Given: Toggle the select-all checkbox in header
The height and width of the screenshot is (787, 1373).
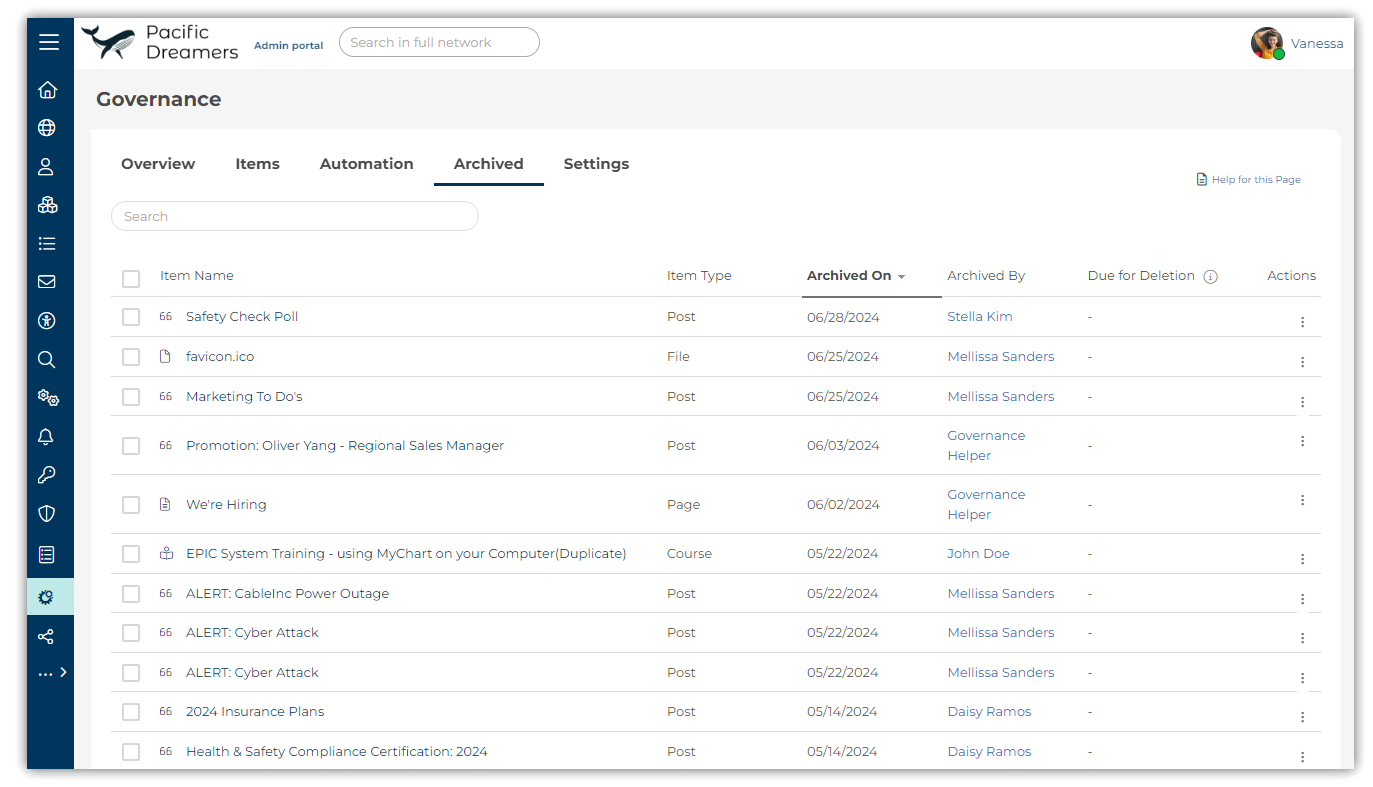Looking at the screenshot, I should (131, 278).
